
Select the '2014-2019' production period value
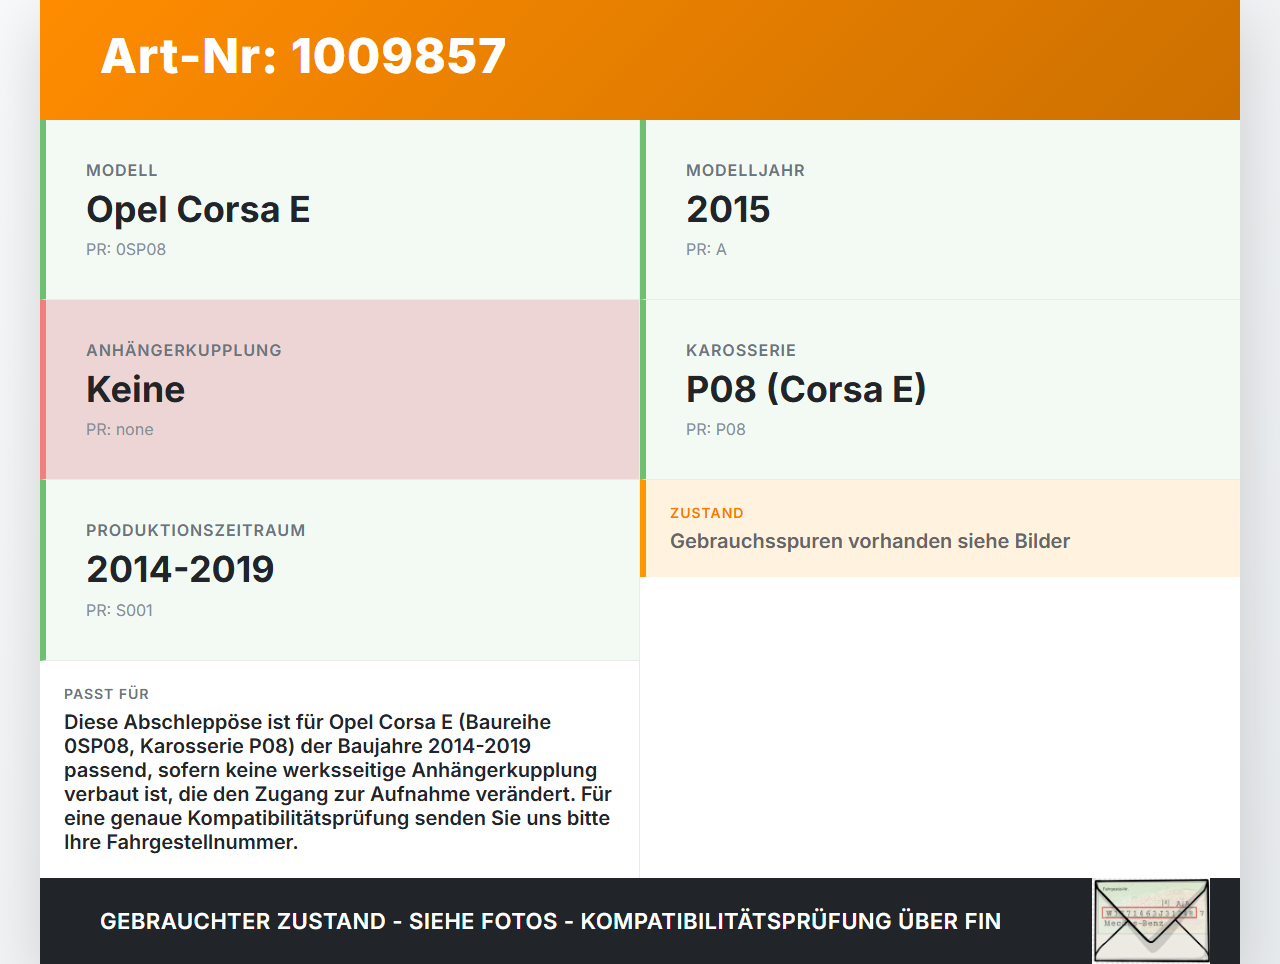[180, 569]
